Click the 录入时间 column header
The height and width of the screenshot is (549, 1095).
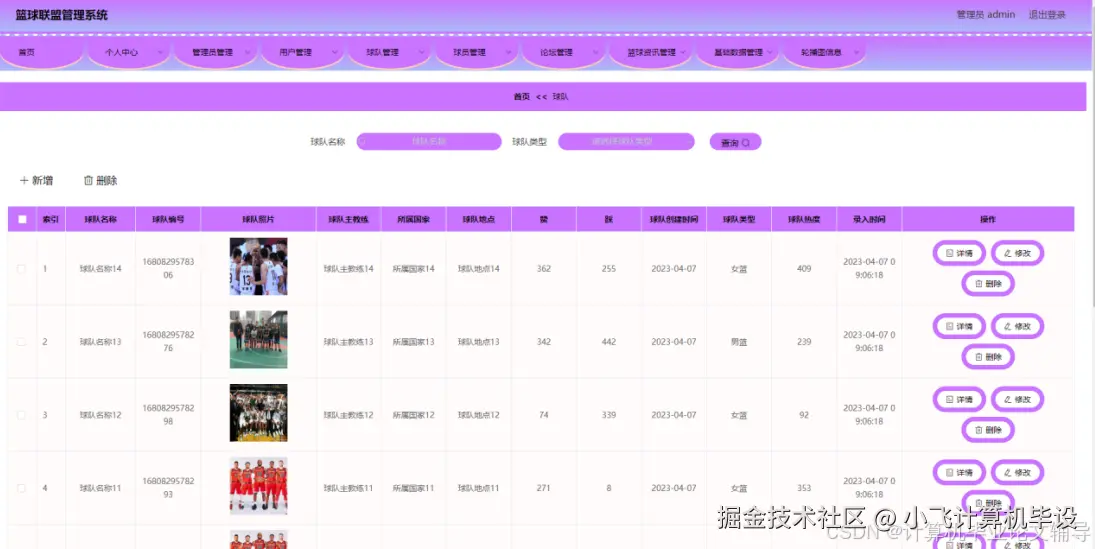pyautogui.click(x=869, y=219)
